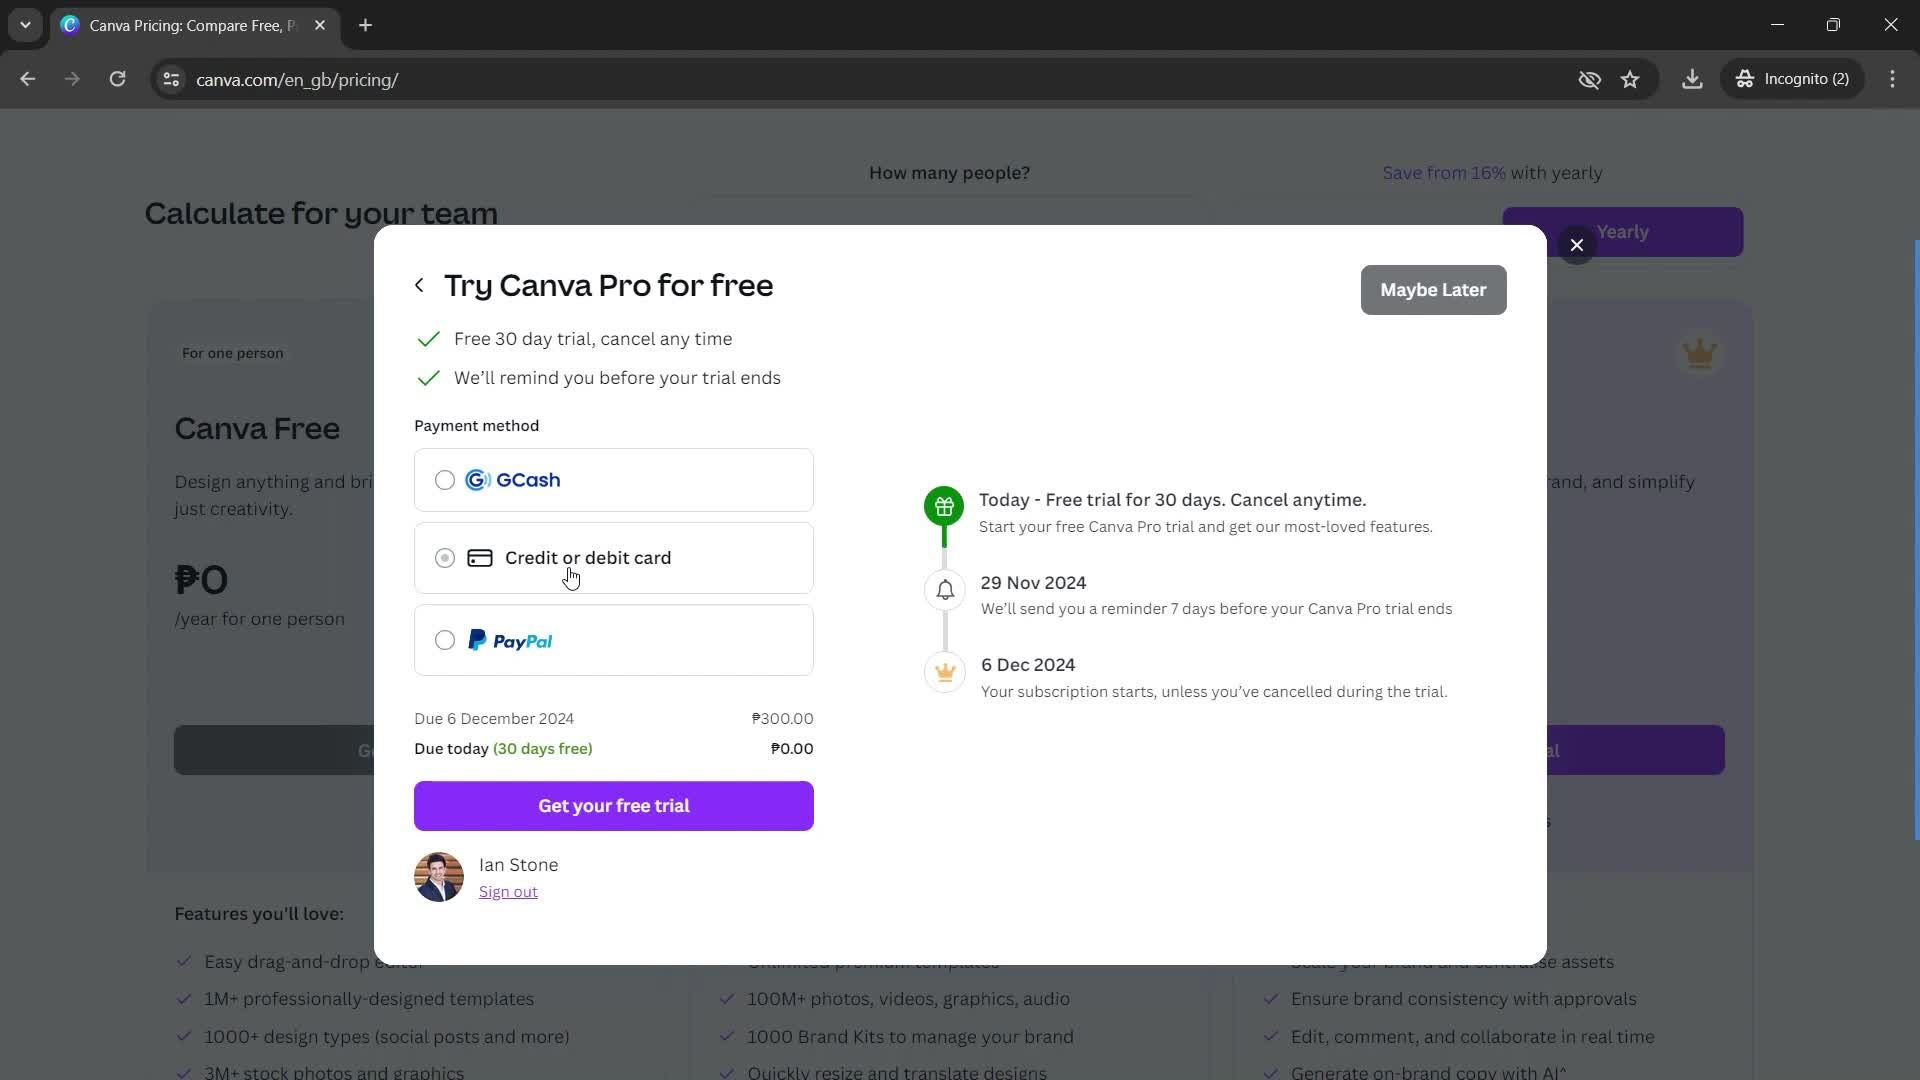Click the back arrow navigation icon
This screenshot has width=1920, height=1080.
click(x=419, y=285)
